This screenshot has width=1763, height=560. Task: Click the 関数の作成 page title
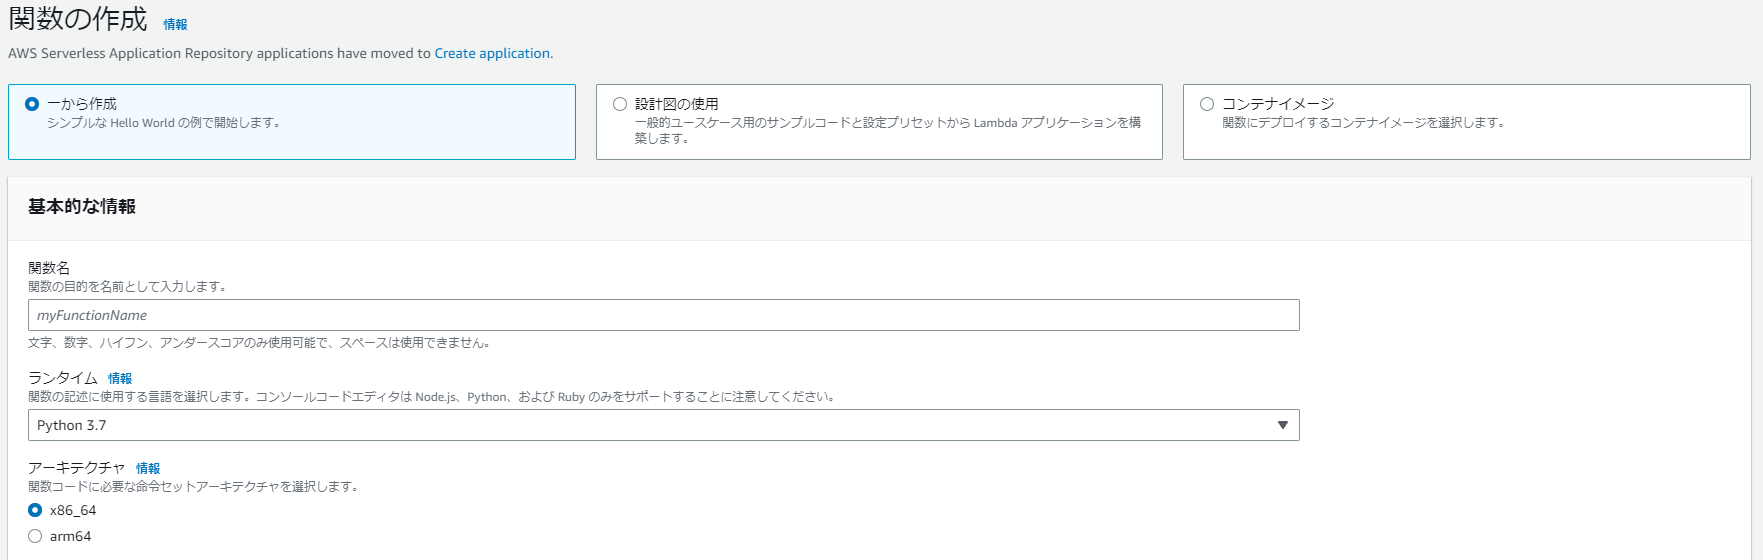(x=78, y=19)
